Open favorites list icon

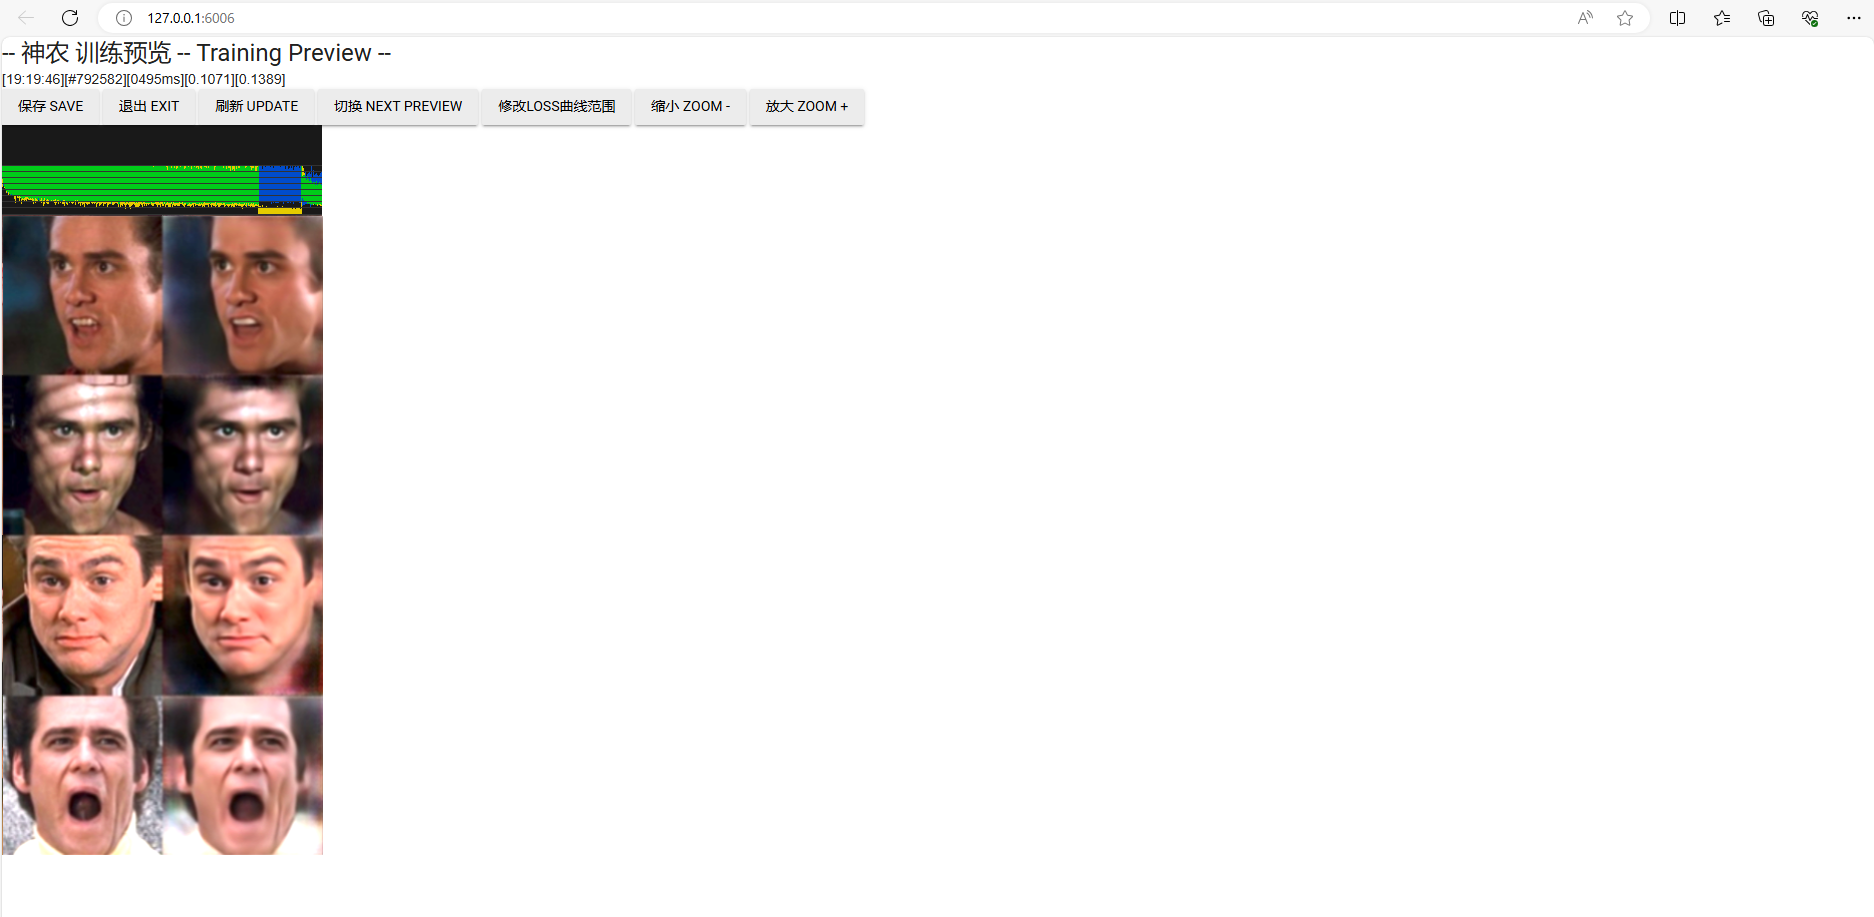[1722, 18]
